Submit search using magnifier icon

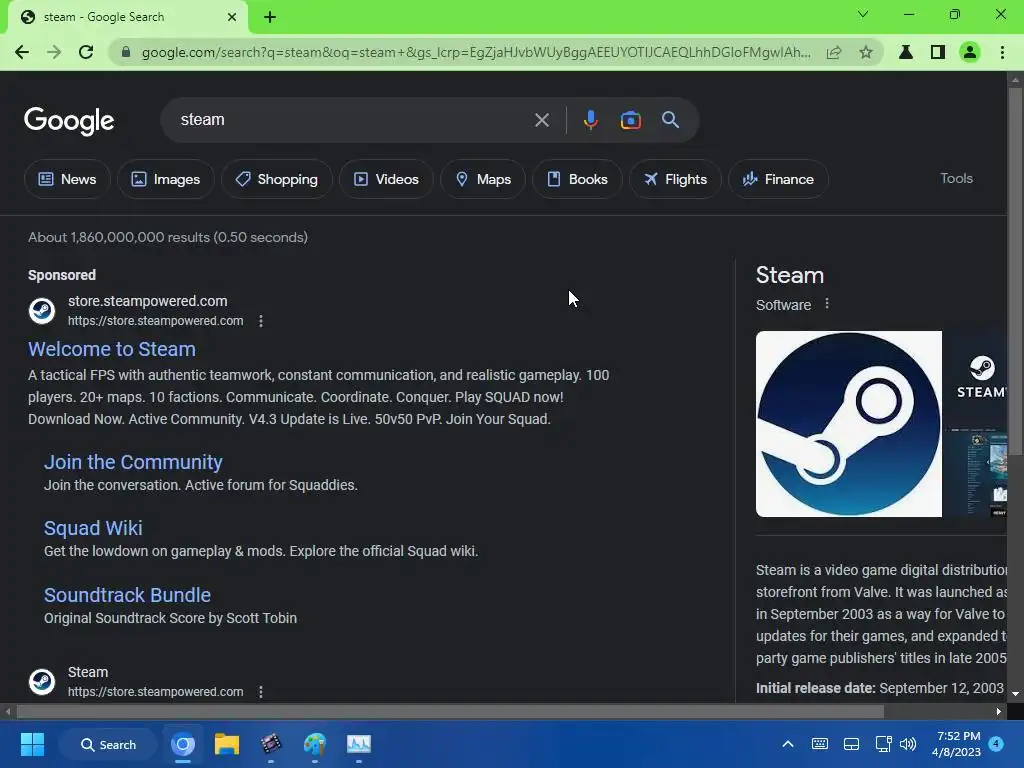point(670,120)
